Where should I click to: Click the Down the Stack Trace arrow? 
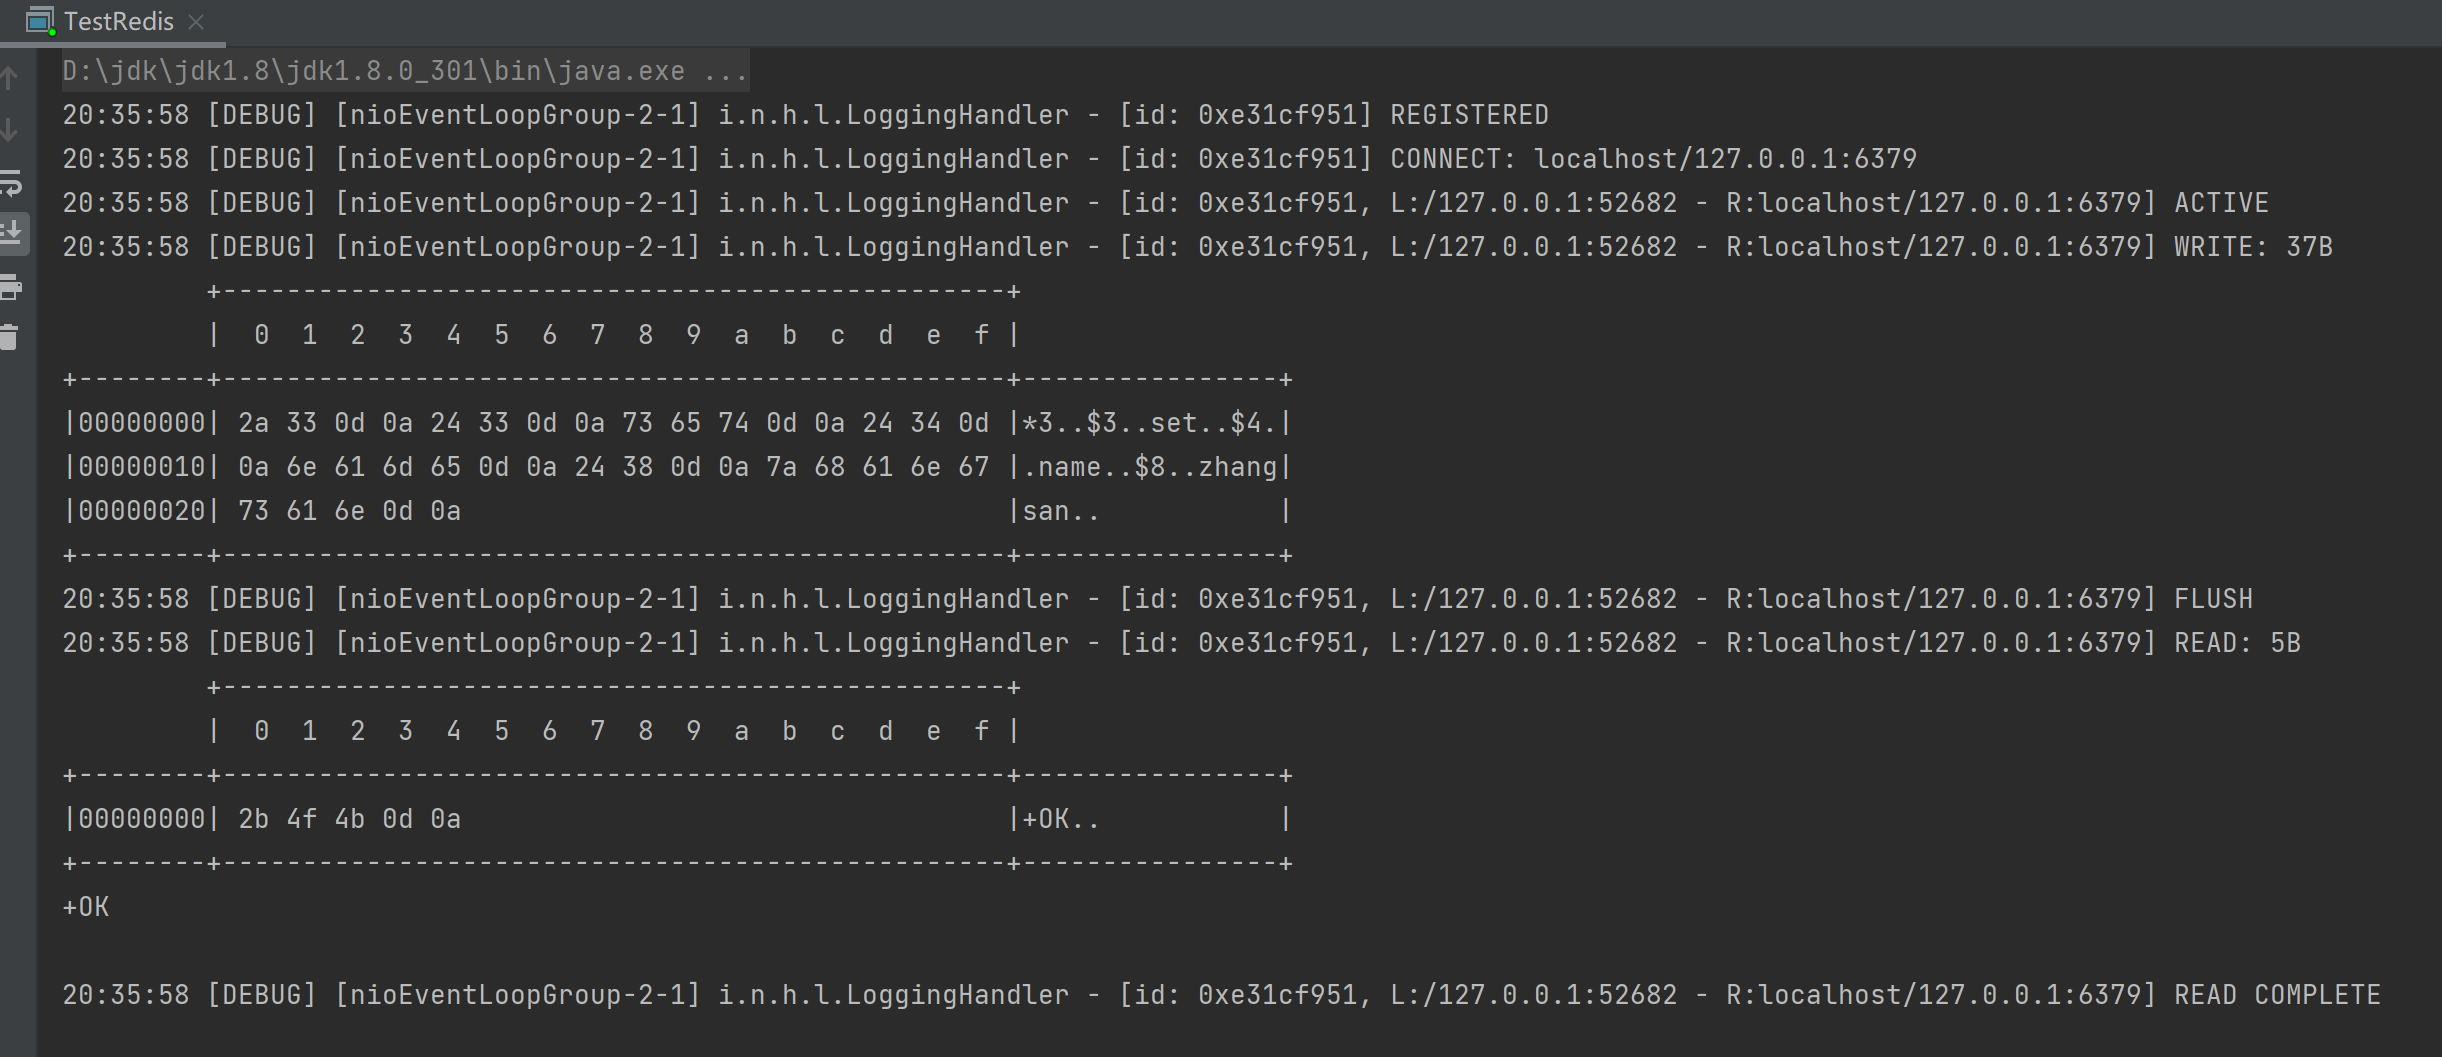(10, 130)
